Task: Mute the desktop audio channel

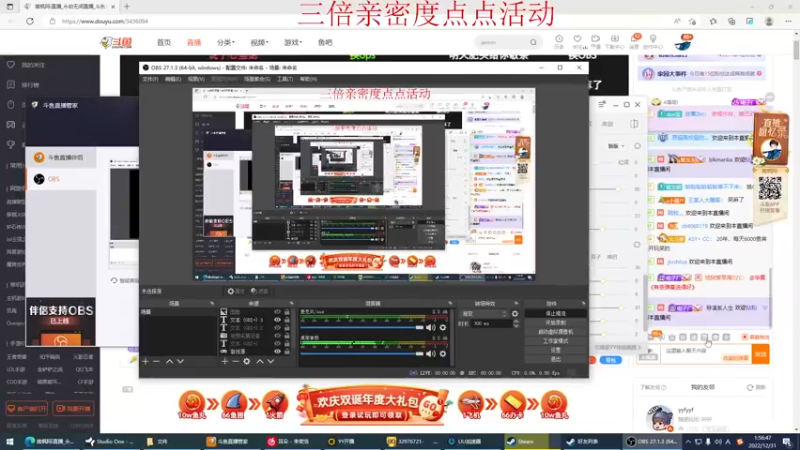Action: [x=431, y=354]
